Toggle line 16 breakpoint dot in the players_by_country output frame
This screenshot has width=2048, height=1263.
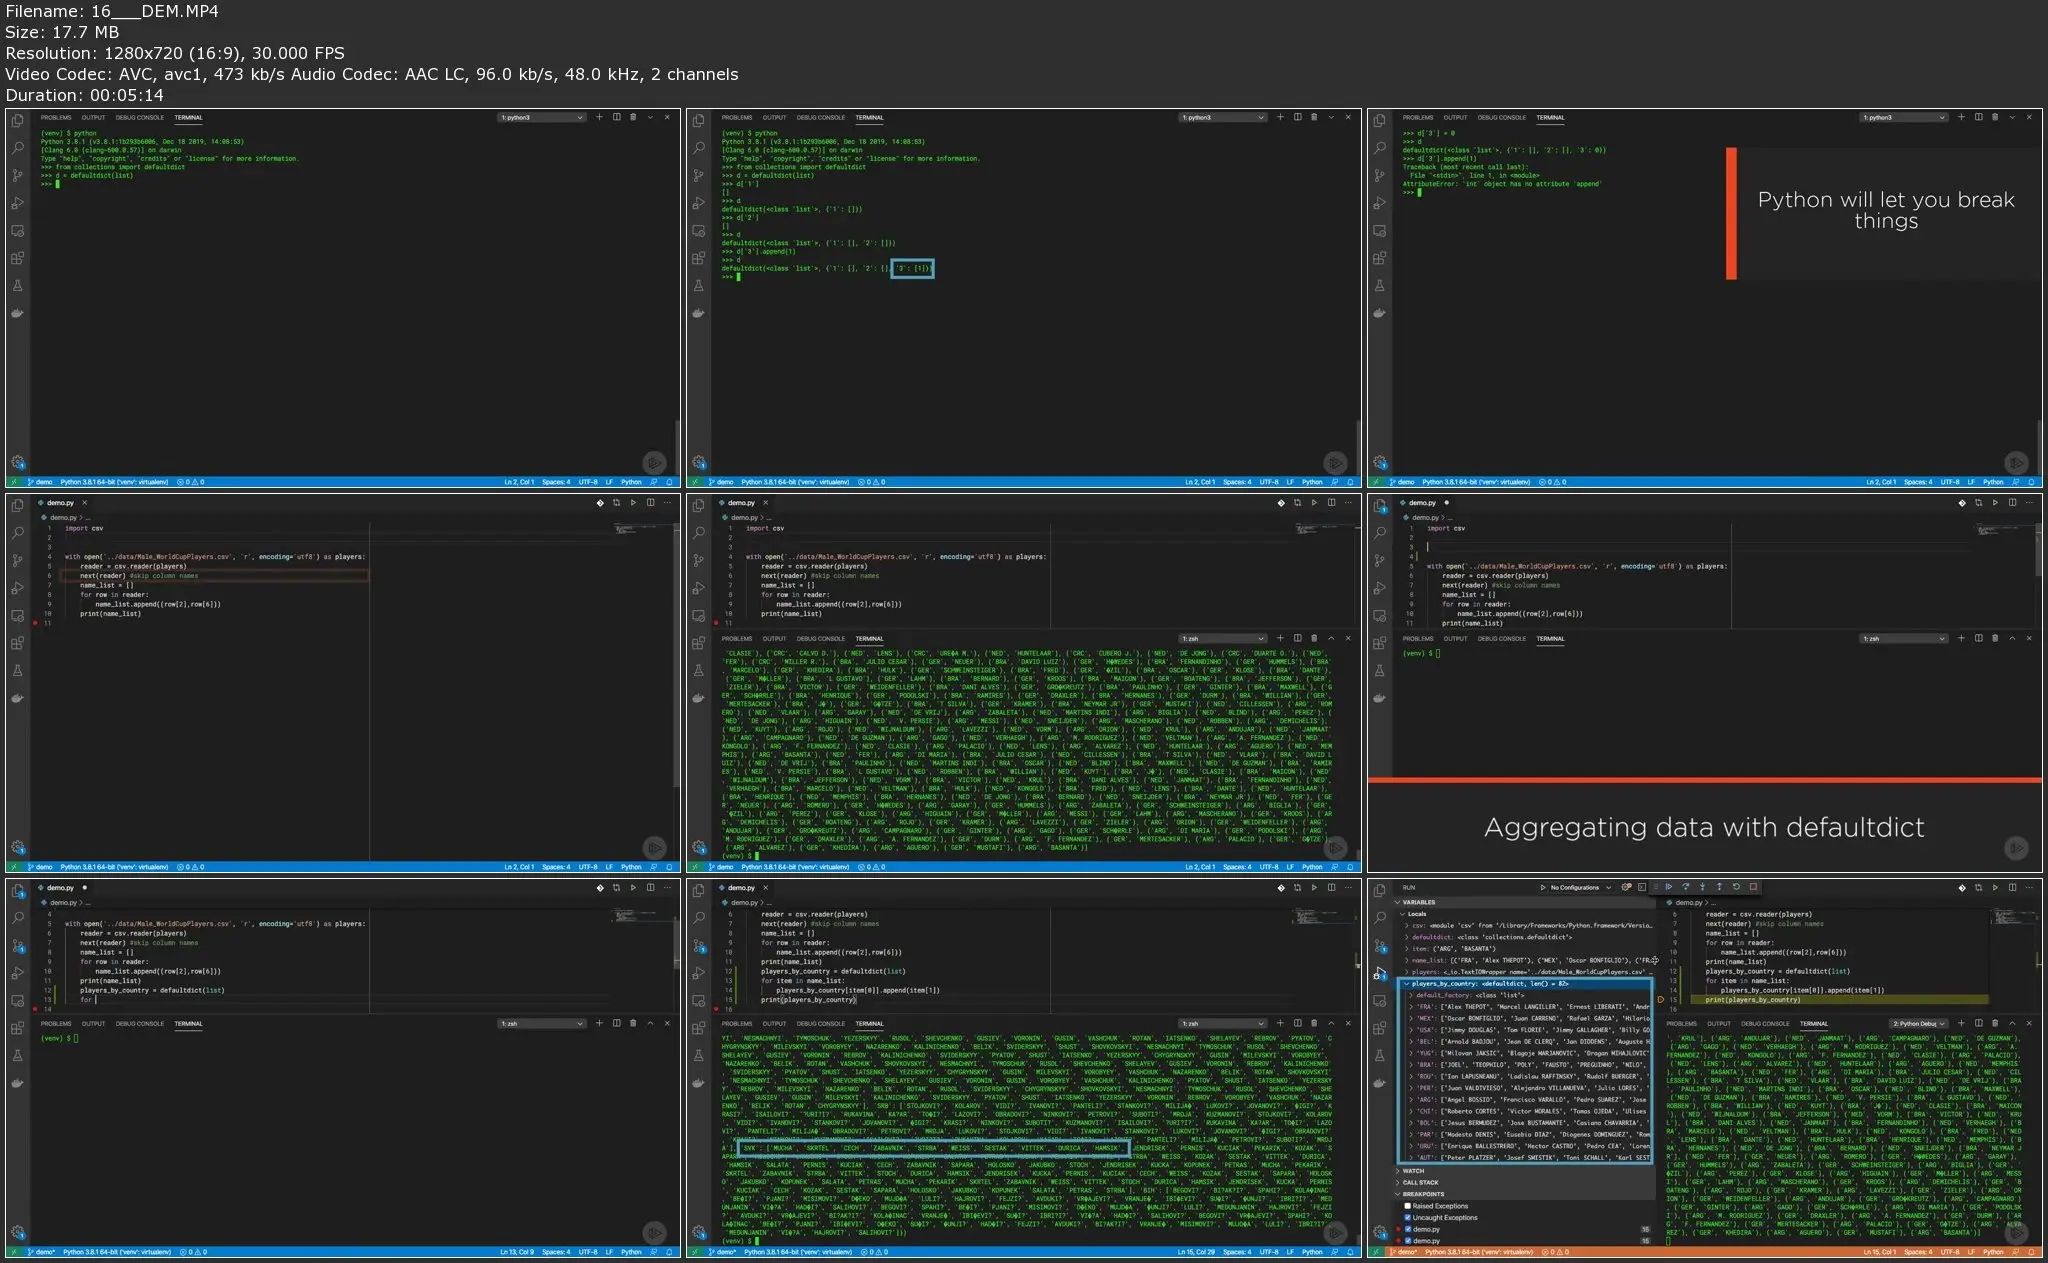click(716, 1009)
